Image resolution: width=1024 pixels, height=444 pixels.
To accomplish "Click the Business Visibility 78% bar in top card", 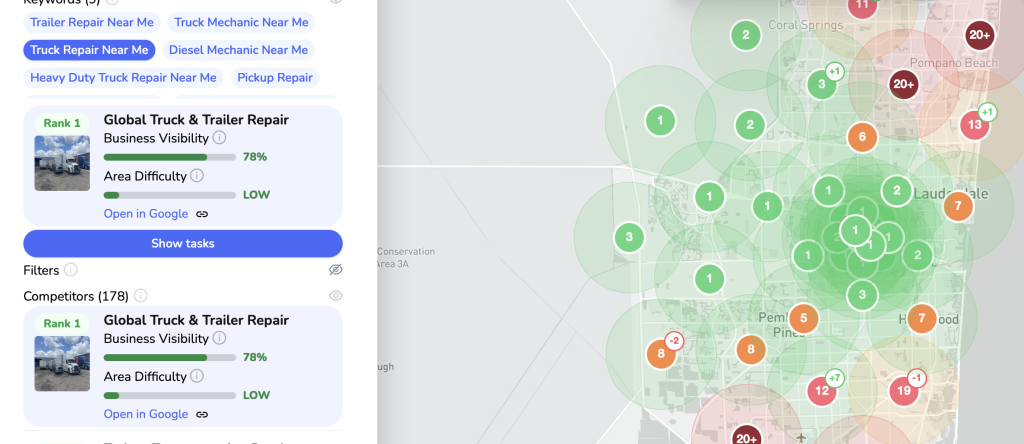I will point(170,157).
